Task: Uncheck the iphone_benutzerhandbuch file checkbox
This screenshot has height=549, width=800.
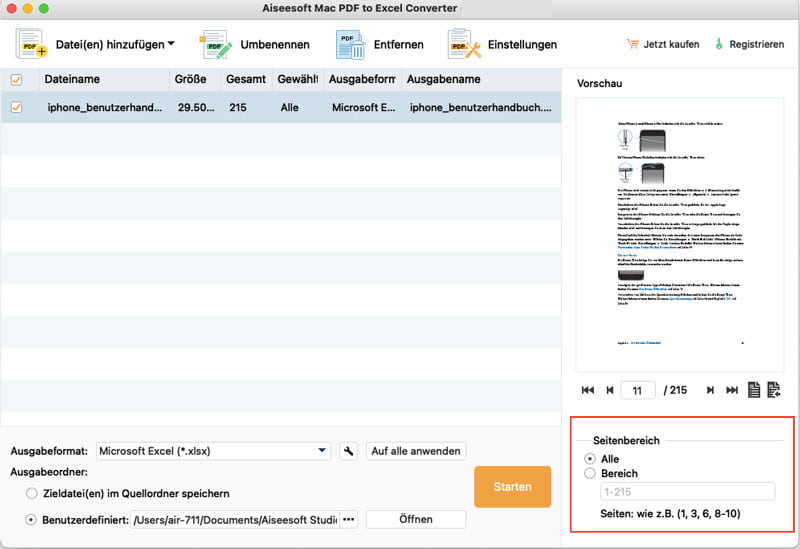Action: point(16,107)
